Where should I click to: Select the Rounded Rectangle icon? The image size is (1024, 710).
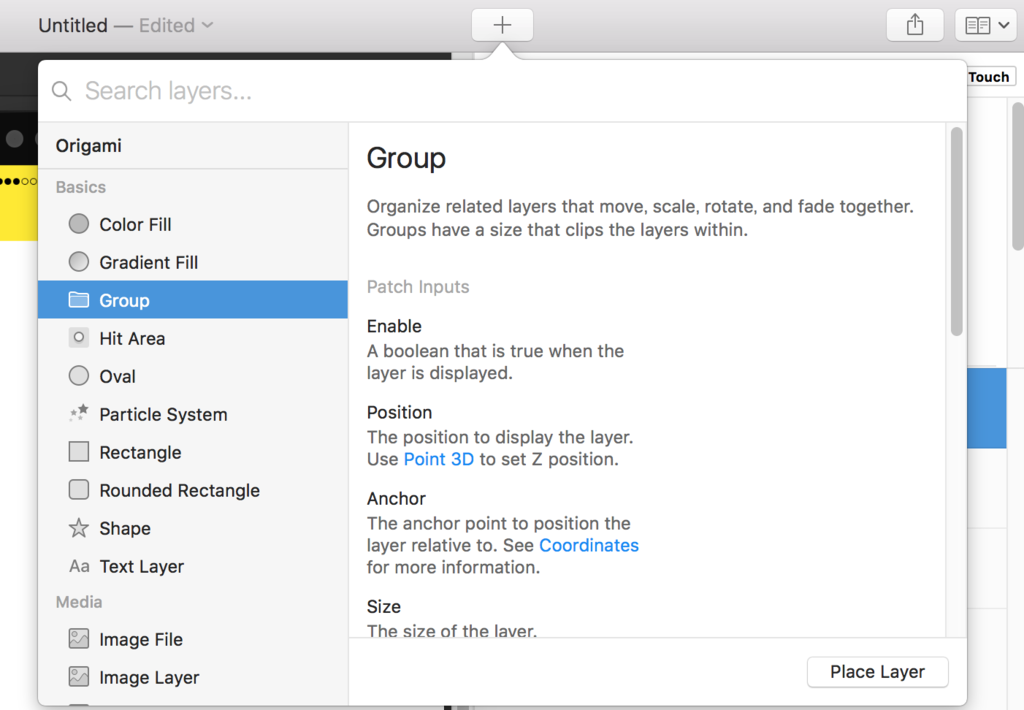pos(78,489)
